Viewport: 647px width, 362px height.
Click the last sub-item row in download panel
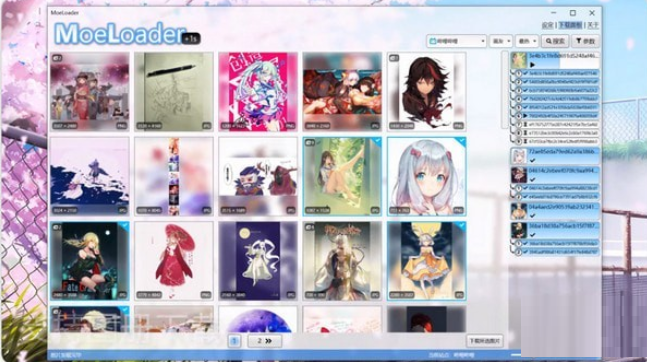point(557,252)
